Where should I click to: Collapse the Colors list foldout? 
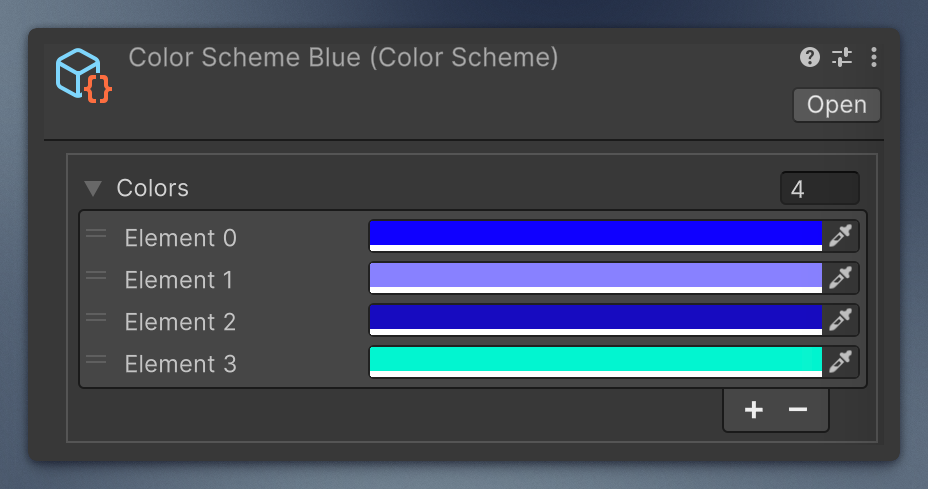coord(93,188)
